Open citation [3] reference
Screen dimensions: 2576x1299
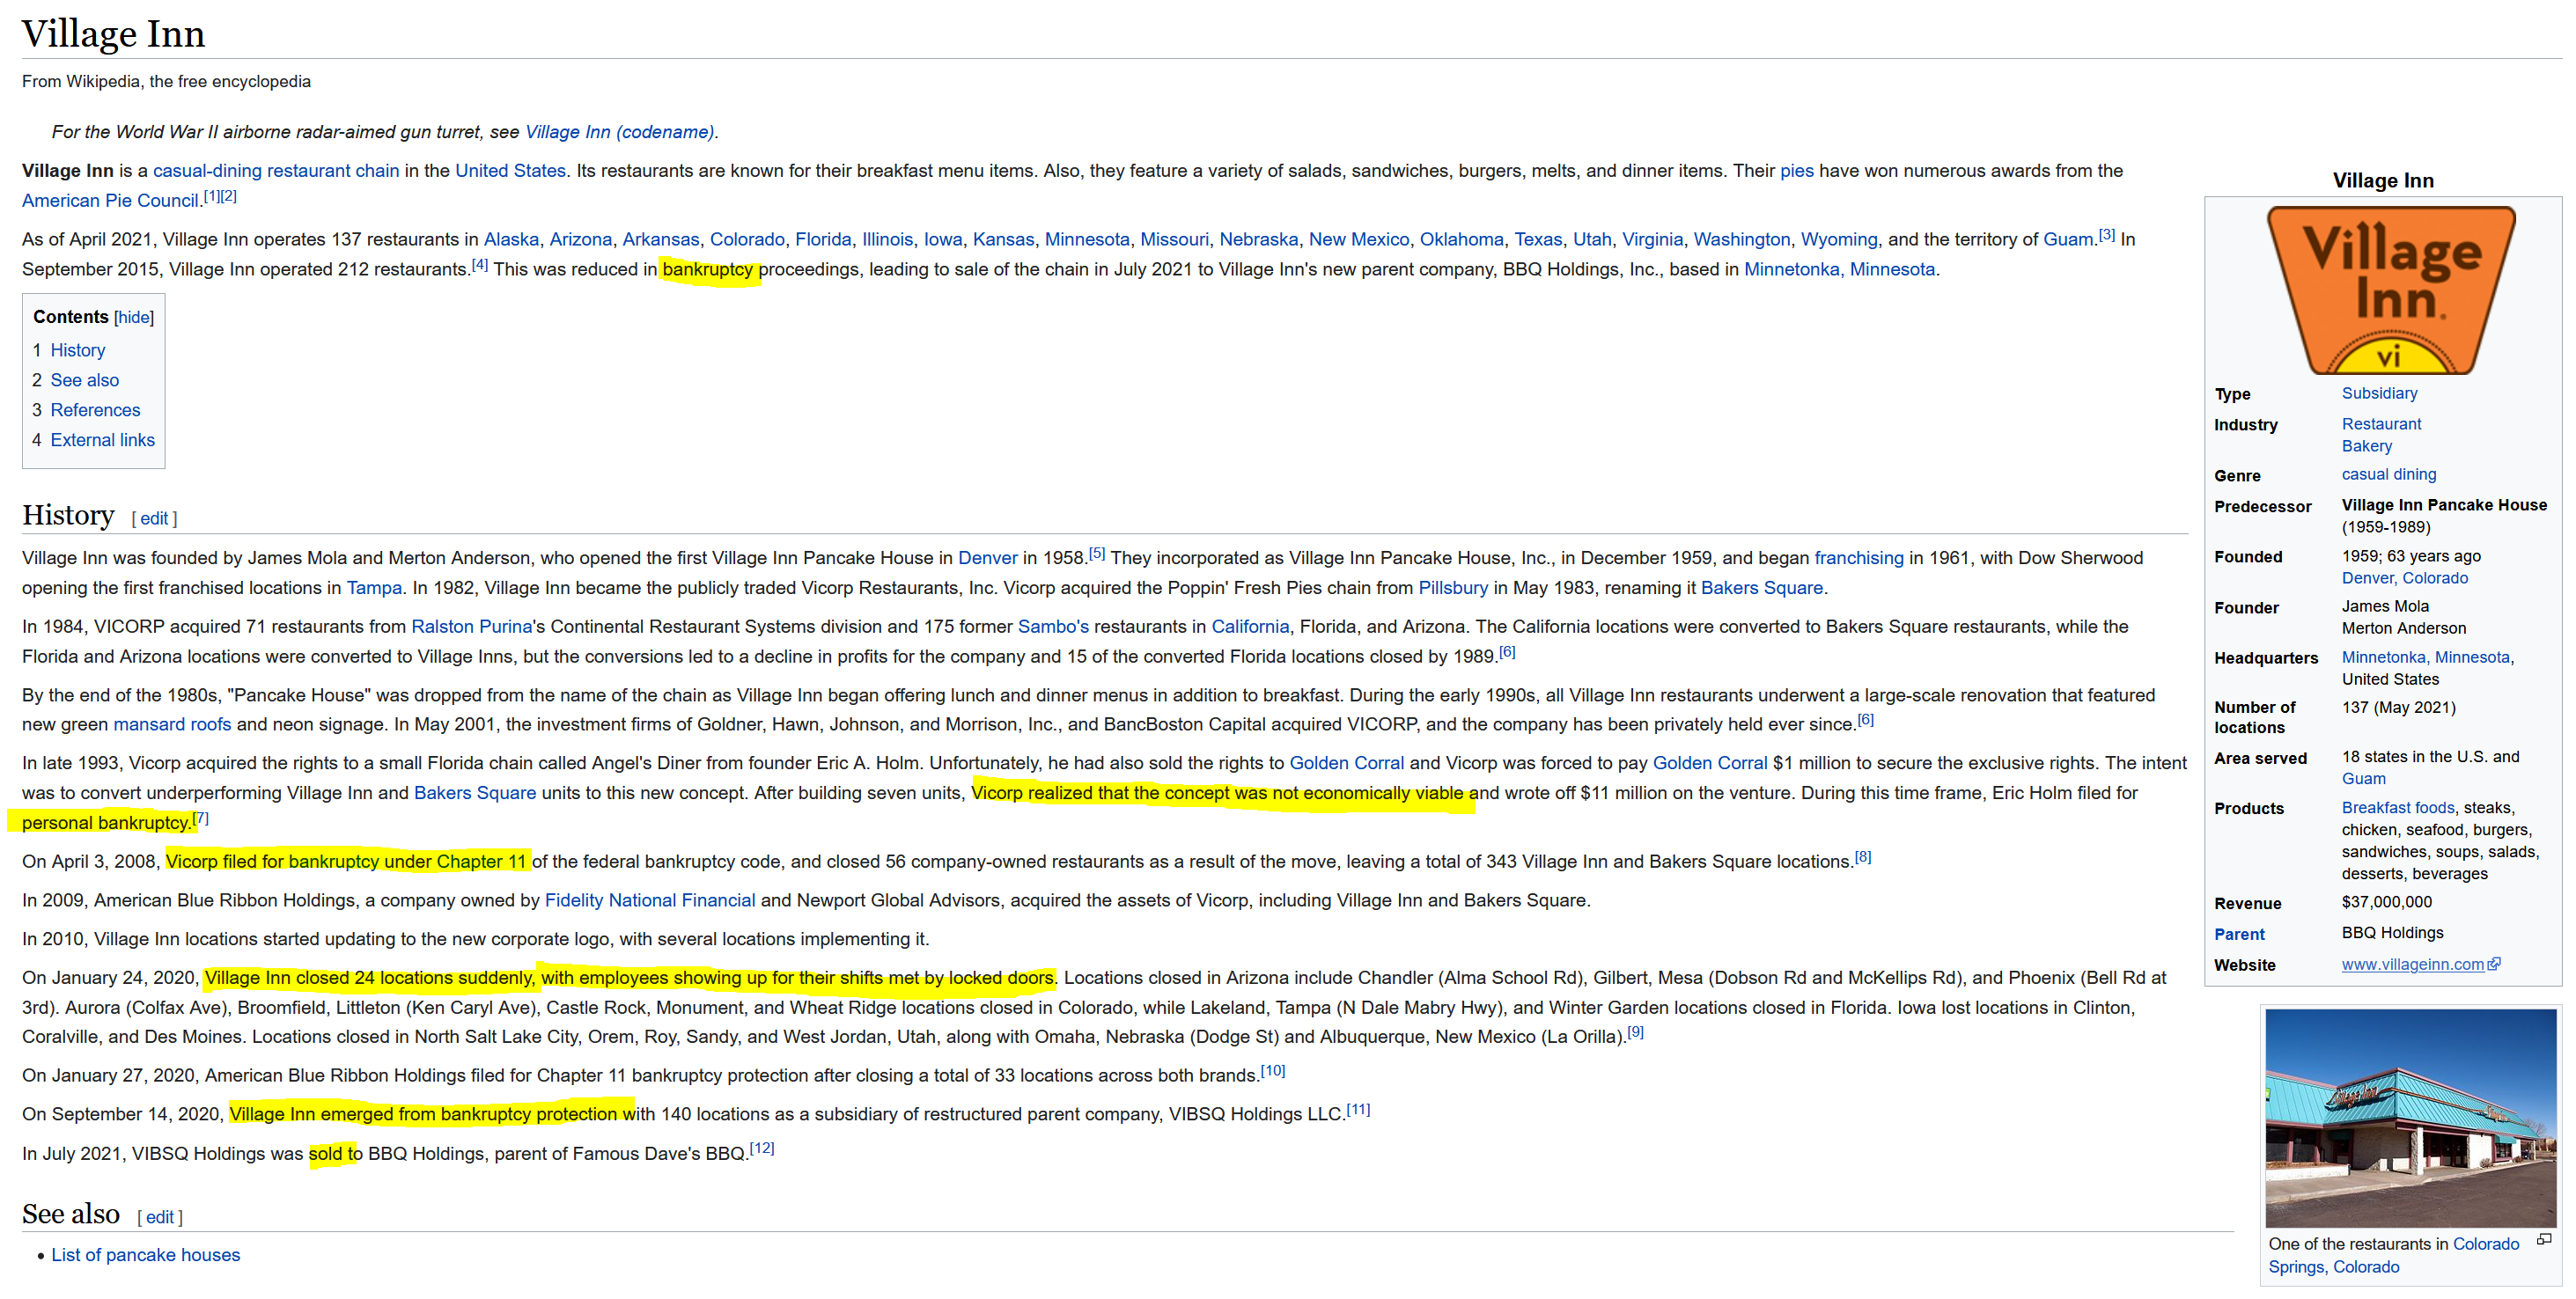point(2107,235)
